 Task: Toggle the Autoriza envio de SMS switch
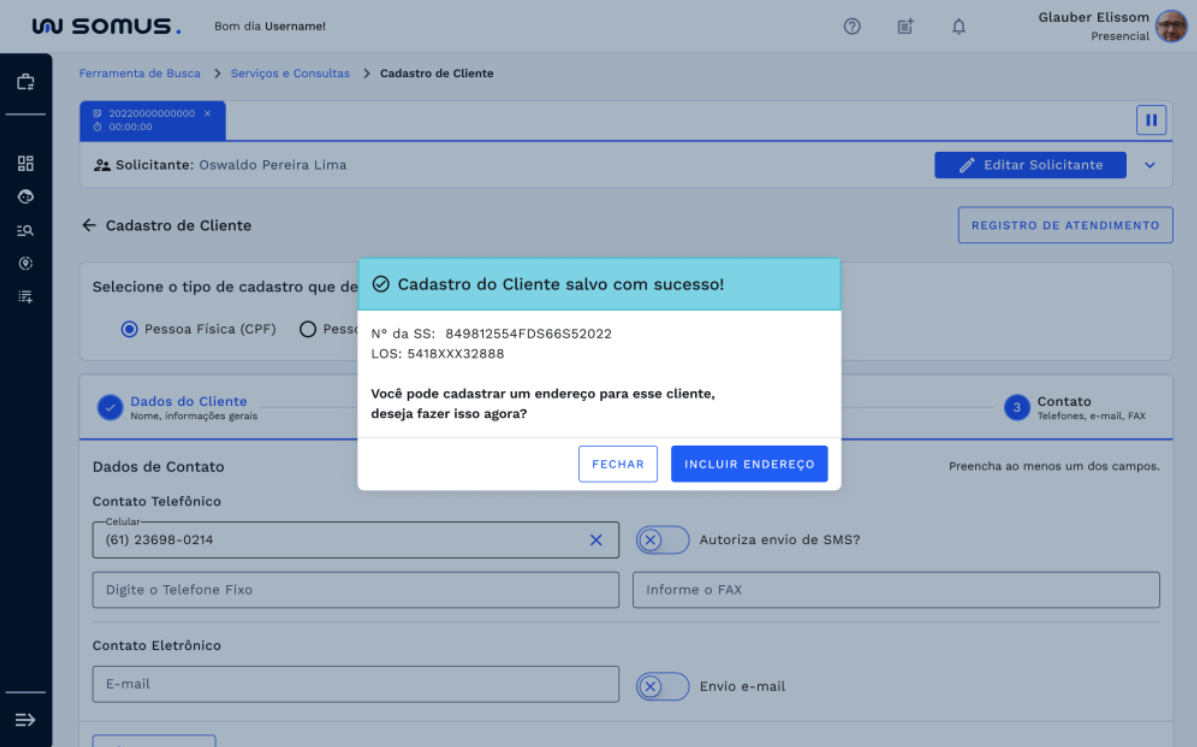point(662,540)
